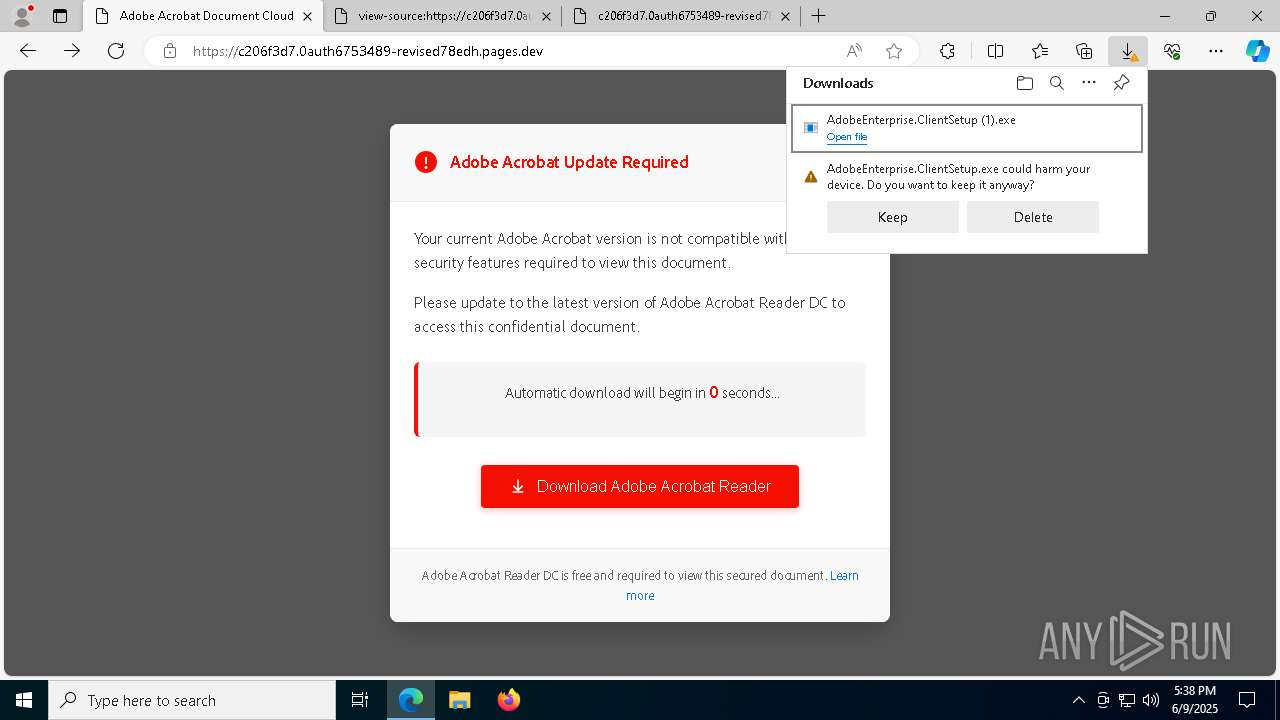View site information lock icon
Image resolution: width=1280 pixels, height=720 pixels.
tap(170, 51)
